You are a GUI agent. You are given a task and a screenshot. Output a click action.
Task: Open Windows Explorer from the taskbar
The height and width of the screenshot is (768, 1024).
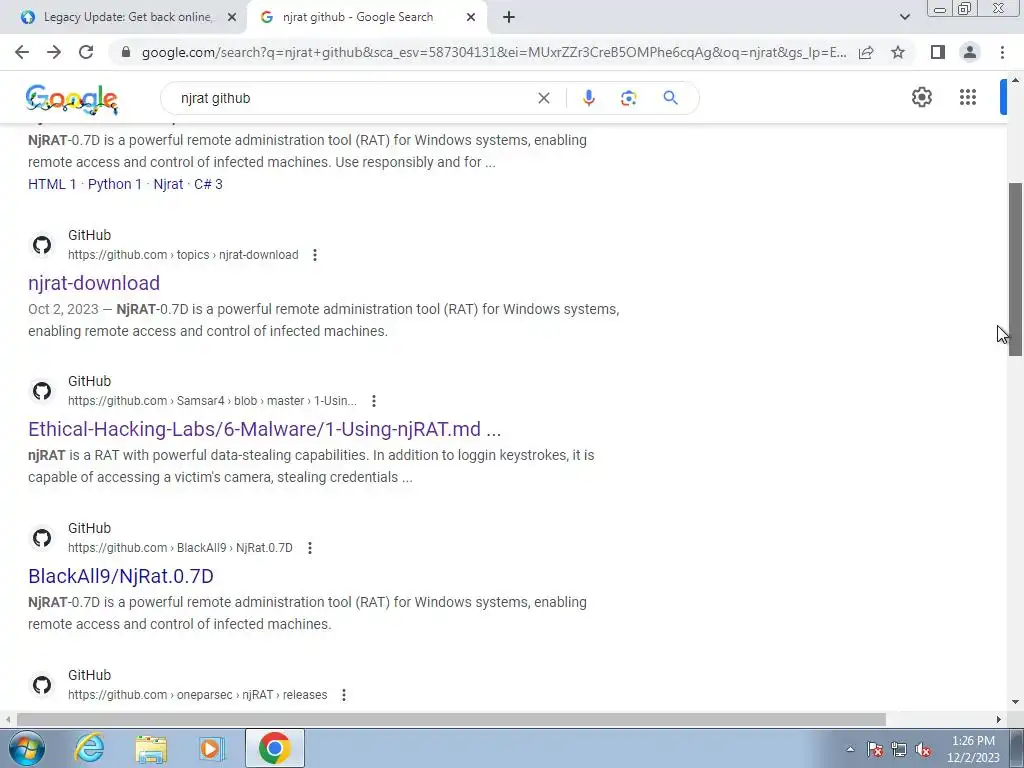point(151,748)
